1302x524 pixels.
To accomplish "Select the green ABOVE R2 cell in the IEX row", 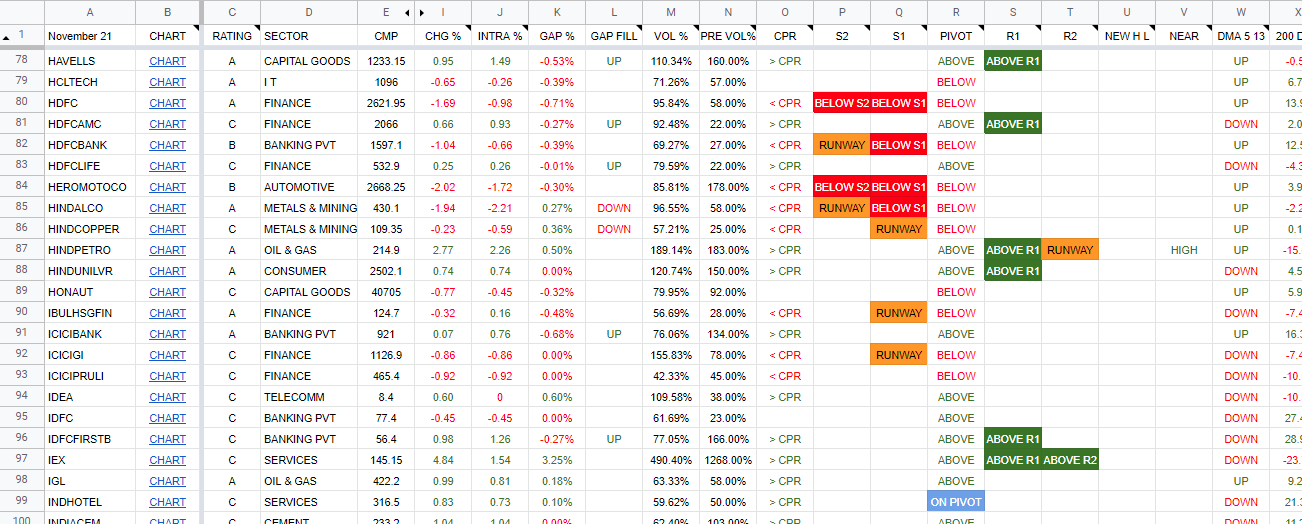I will [1070, 460].
